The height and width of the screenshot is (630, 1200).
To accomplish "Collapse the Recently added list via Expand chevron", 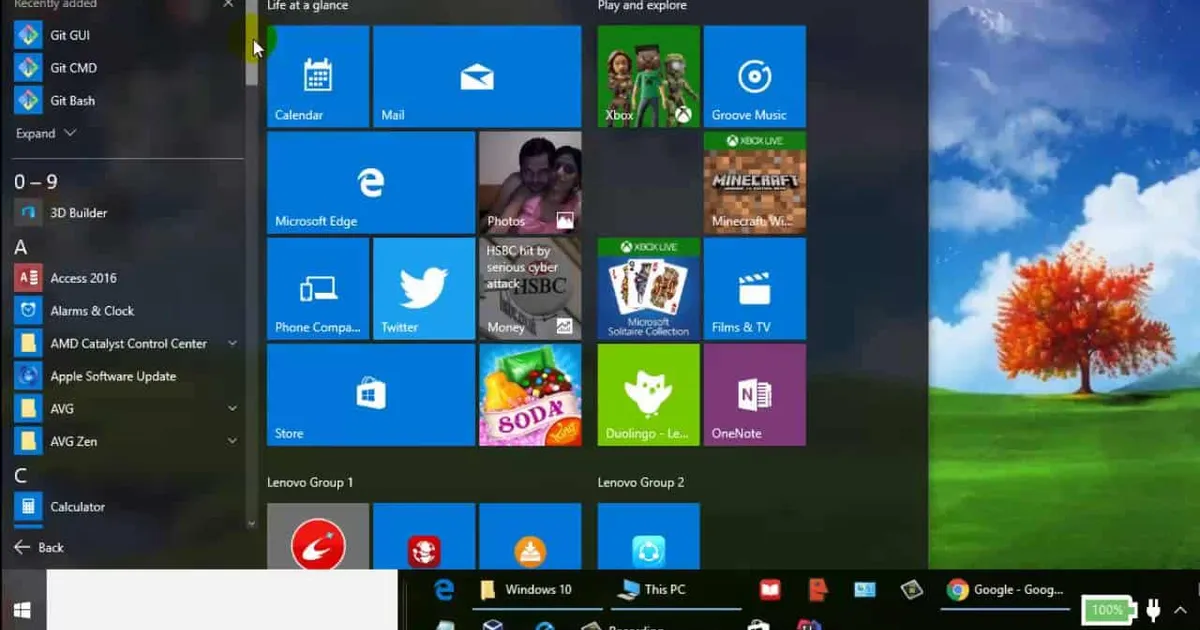I will tap(44, 132).
